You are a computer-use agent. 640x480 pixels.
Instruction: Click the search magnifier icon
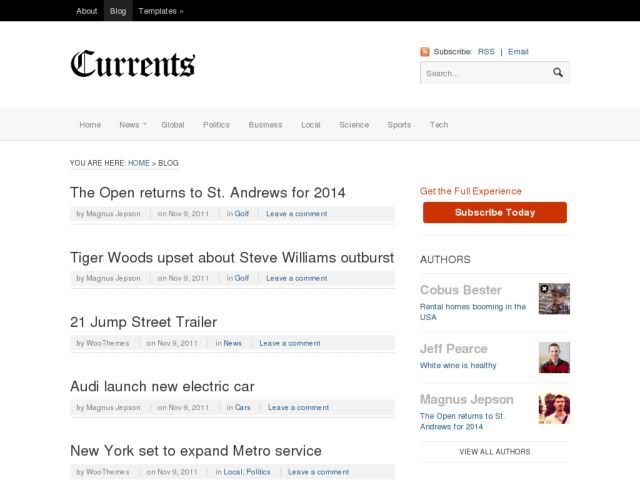558,73
